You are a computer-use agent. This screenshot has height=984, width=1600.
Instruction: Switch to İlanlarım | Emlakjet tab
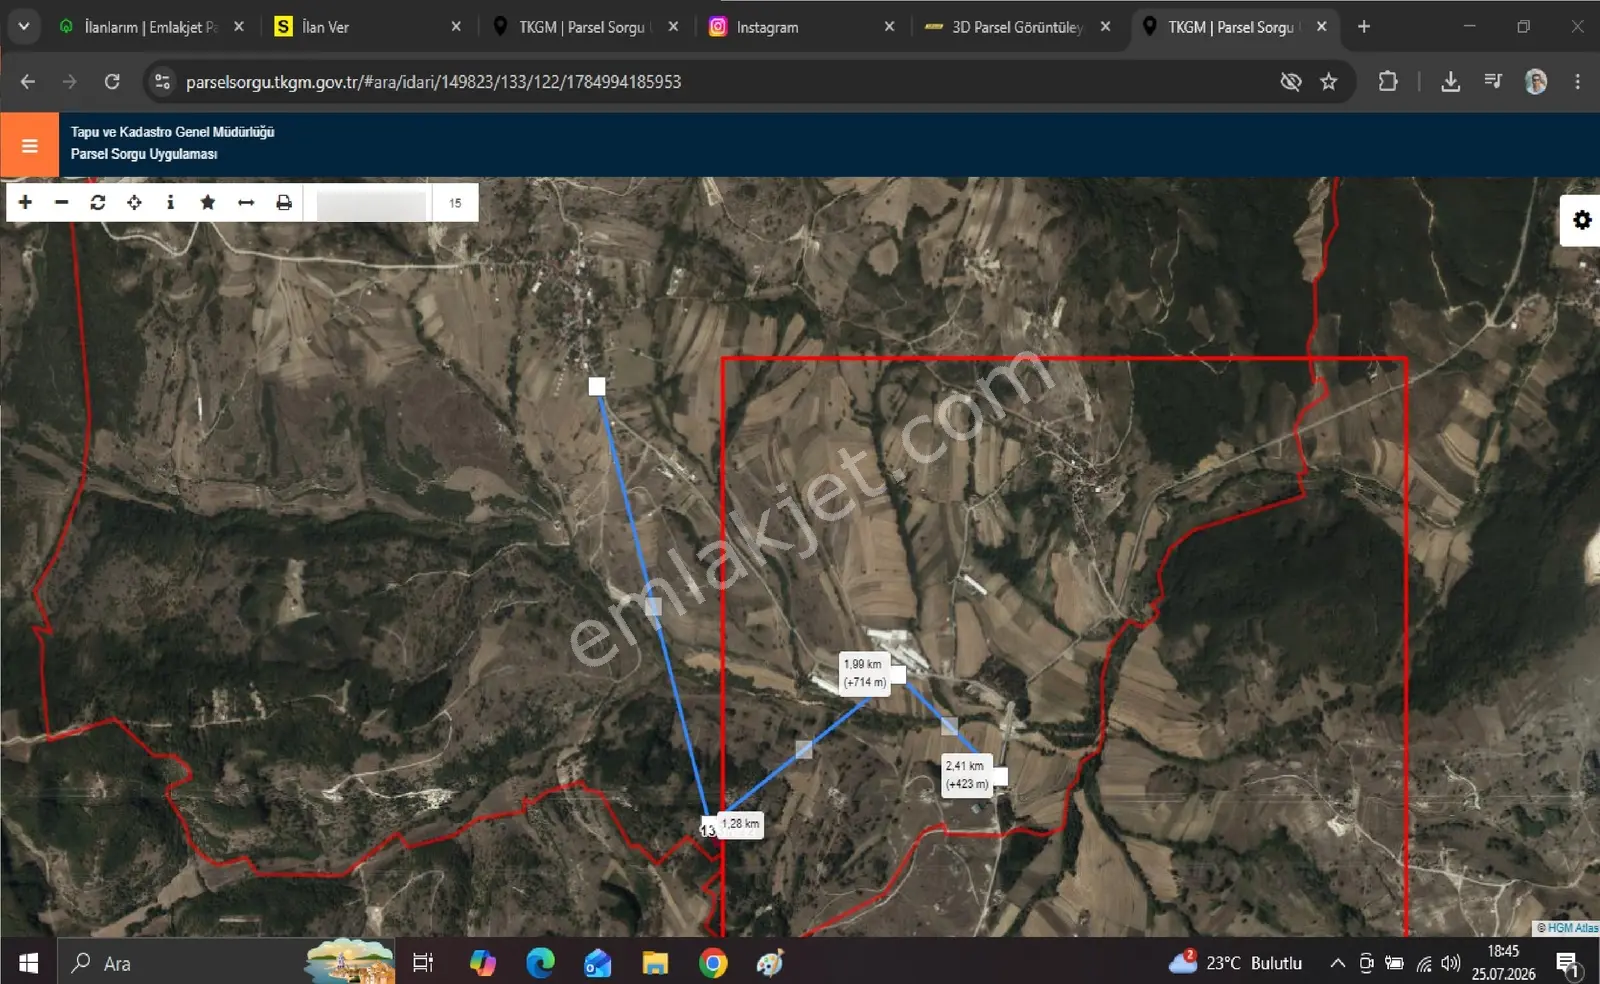(x=151, y=27)
